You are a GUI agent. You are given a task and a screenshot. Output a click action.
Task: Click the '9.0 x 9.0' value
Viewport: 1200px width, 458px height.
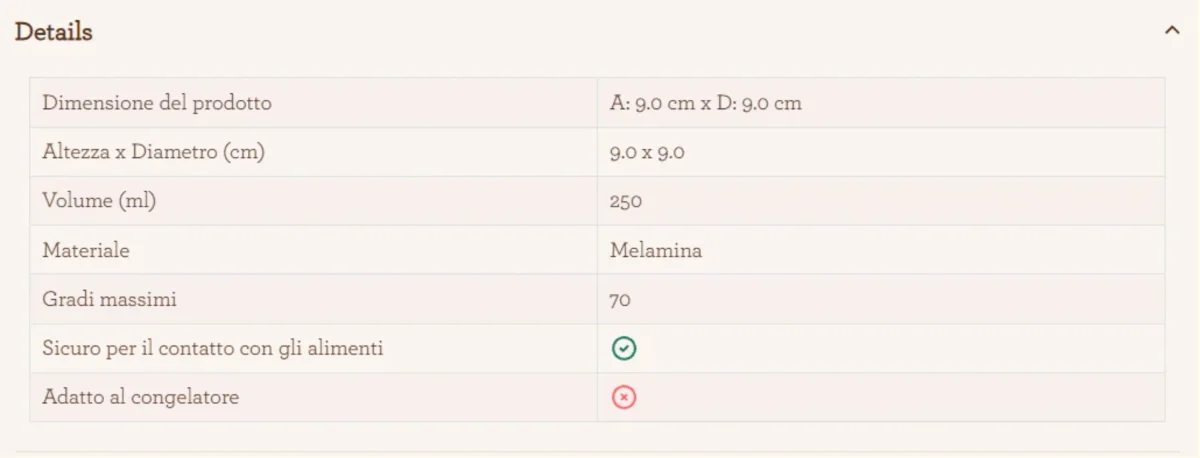point(647,152)
